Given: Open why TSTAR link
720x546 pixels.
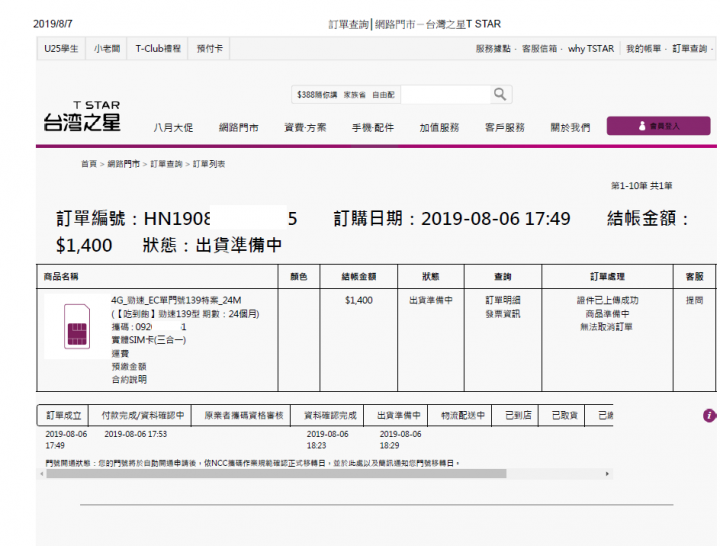Looking at the screenshot, I should [591, 49].
